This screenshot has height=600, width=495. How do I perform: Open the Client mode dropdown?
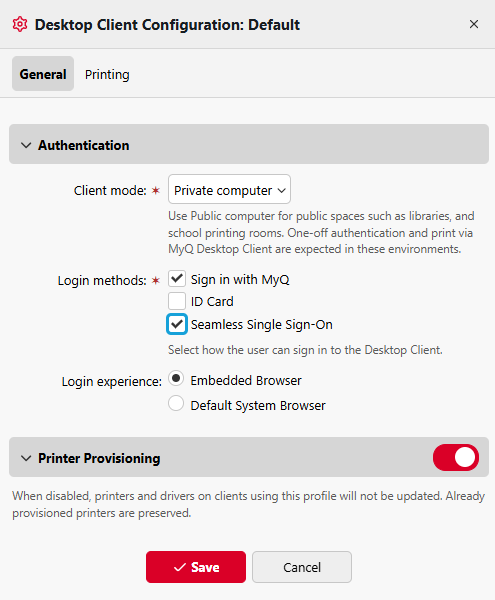(x=229, y=189)
